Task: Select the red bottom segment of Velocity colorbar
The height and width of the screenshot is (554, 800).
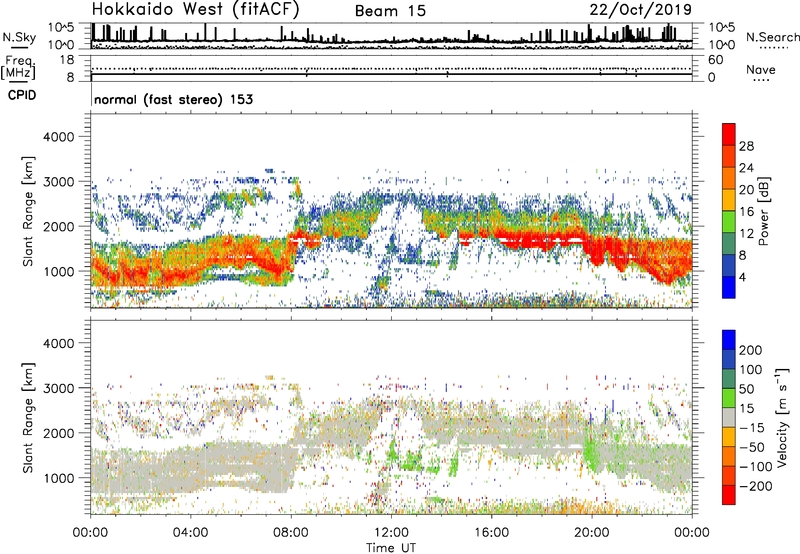Action: coord(729,495)
